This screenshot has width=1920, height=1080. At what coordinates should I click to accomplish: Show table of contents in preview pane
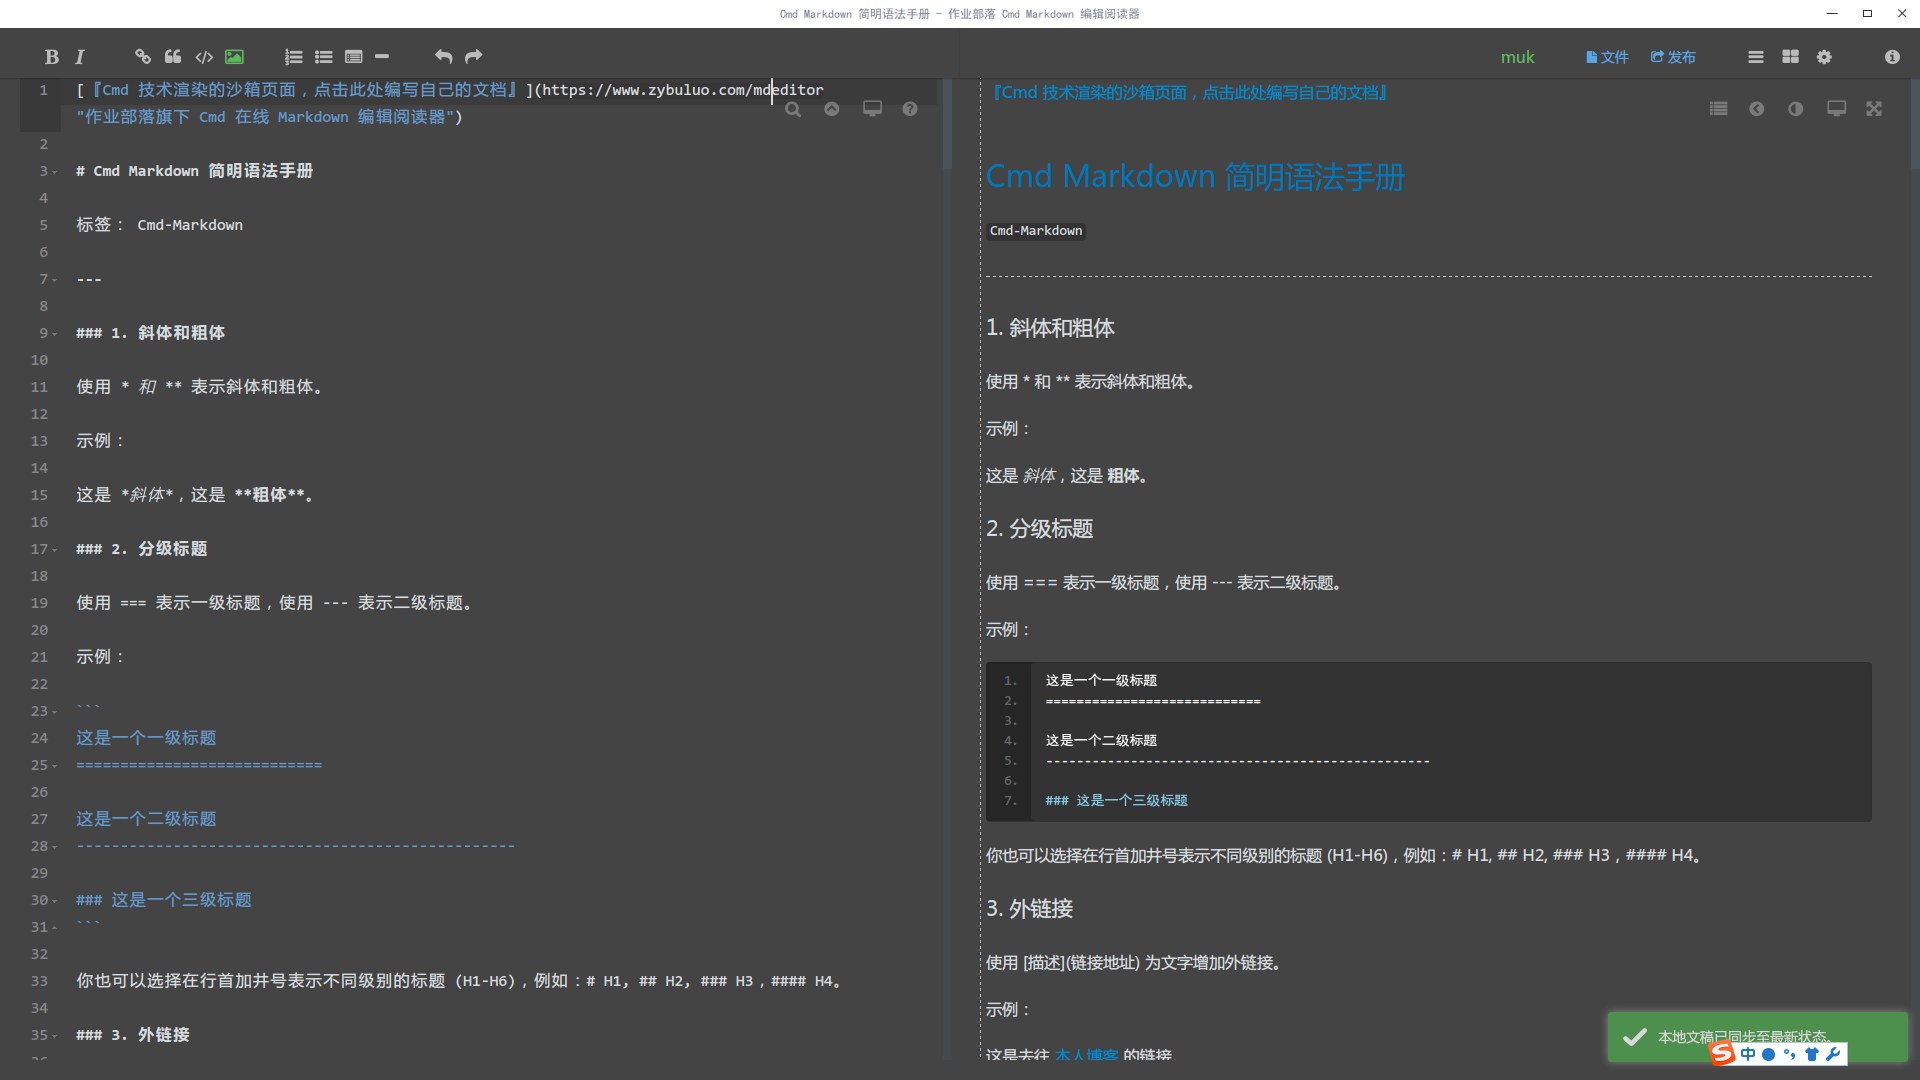1718,109
